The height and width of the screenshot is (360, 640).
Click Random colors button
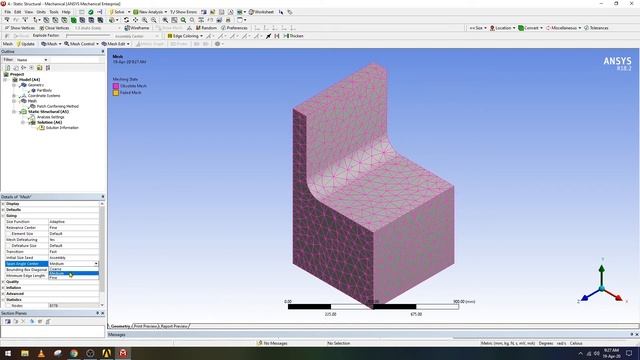click(x=206, y=28)
